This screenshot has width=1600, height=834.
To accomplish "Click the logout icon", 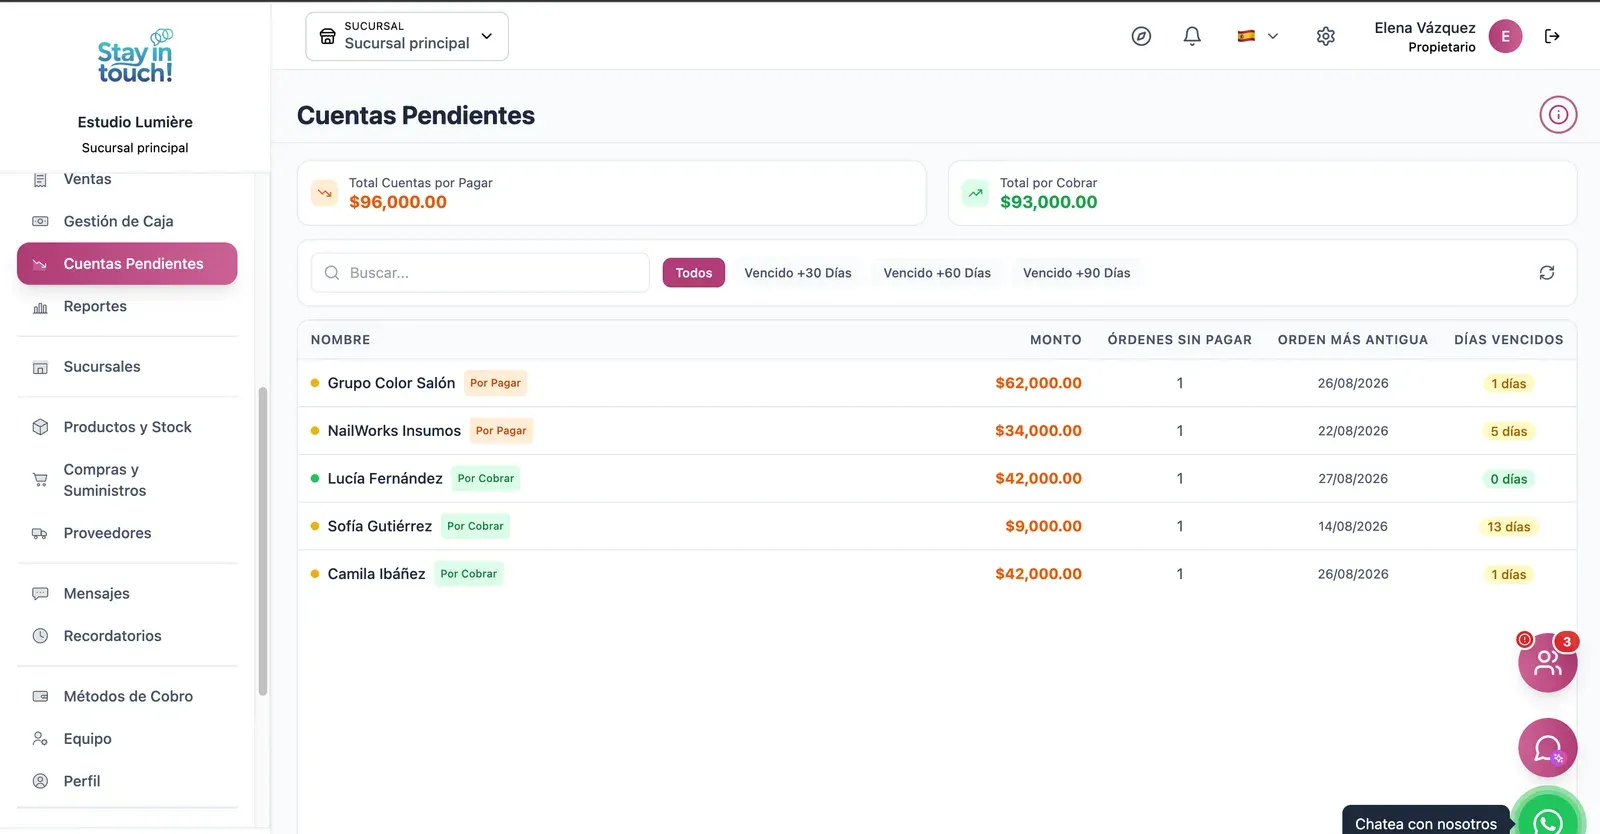I will 1552,36.
